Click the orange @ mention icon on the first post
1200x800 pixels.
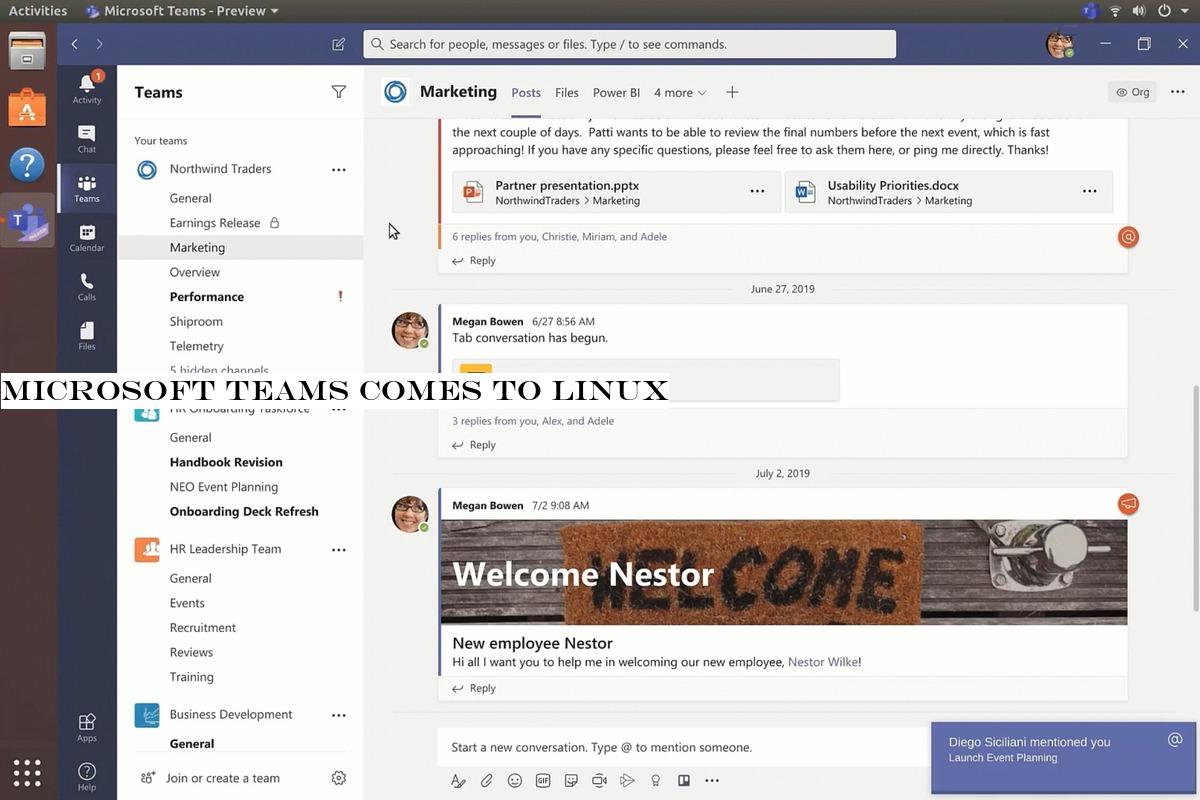1128,237
